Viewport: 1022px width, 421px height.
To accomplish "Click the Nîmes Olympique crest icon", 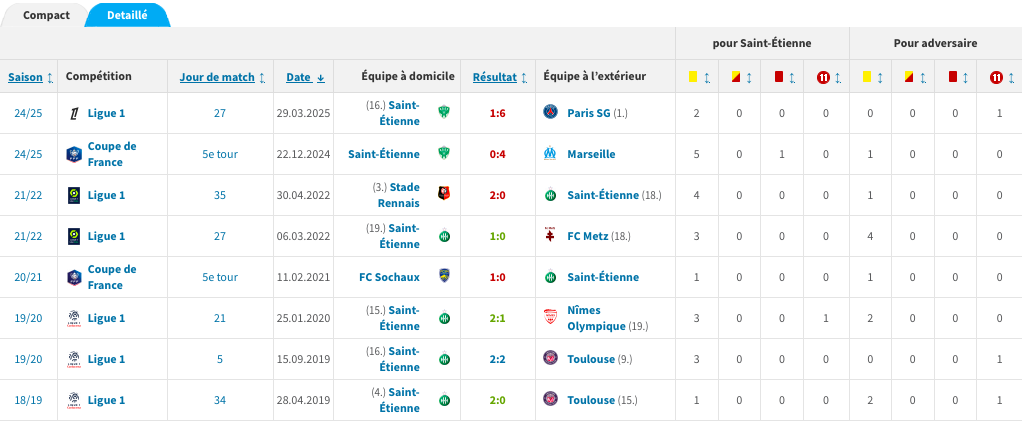I will coord(549,318).
